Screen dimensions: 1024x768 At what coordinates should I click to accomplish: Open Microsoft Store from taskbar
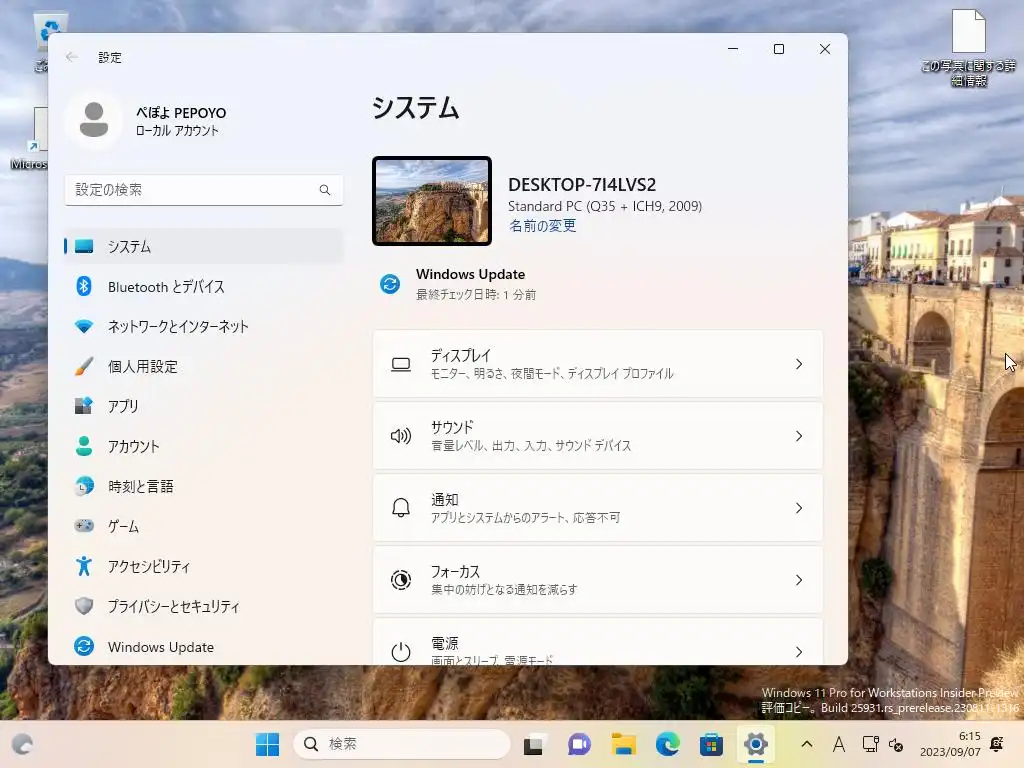click(x=711, y=744)
